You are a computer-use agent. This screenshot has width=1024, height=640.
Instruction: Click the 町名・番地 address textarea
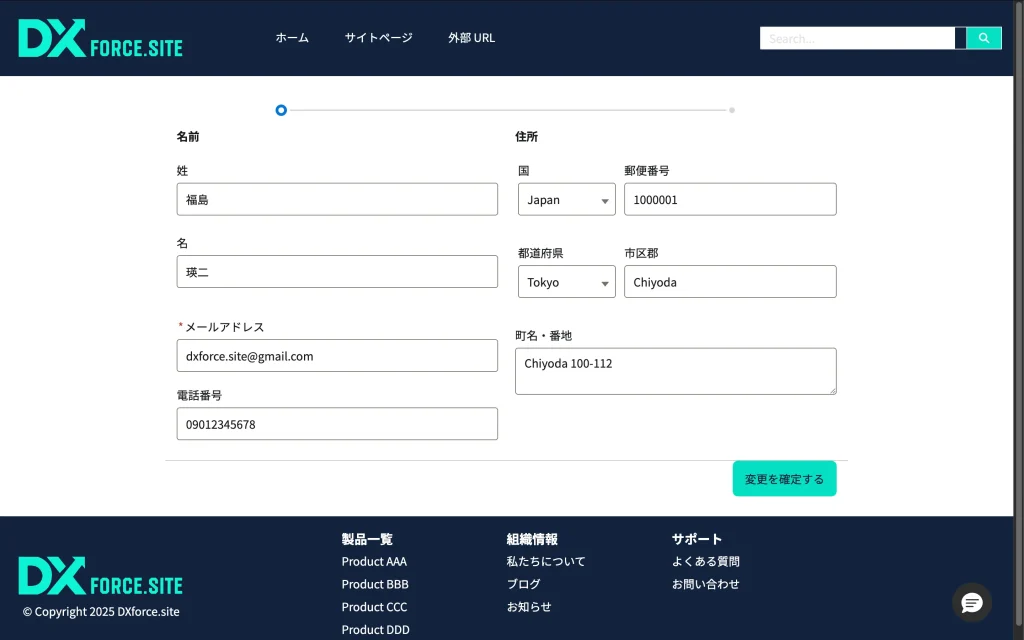pyautogui.click(x=675, y=371)
